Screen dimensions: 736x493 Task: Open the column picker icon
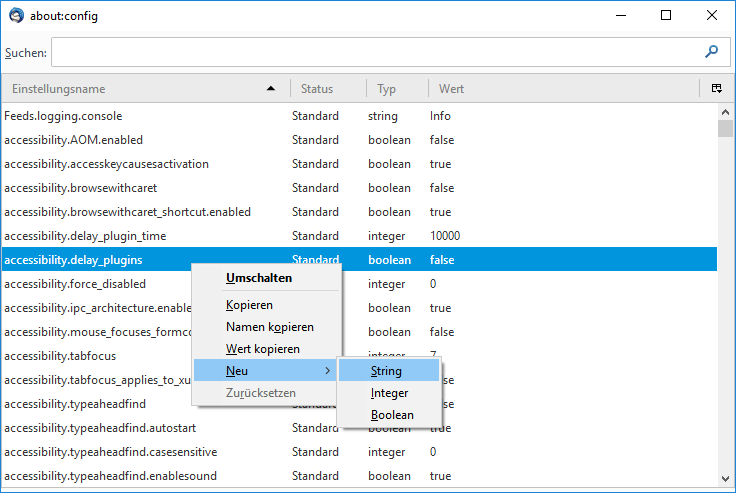(717, 89)
